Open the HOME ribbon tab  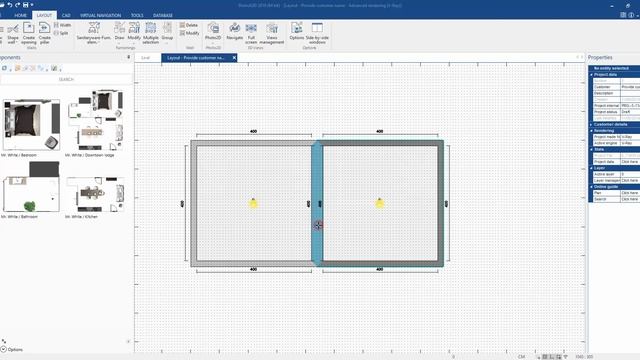pyautogui.click(x=20, y=16)
